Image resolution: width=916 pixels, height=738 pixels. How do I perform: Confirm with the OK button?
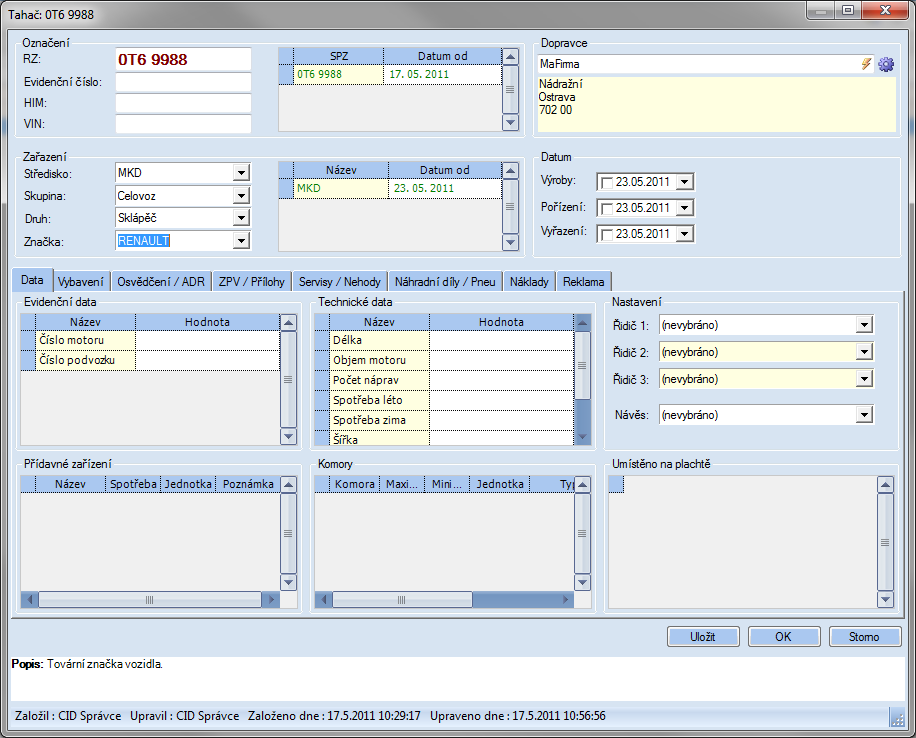[x=783, y=636]
